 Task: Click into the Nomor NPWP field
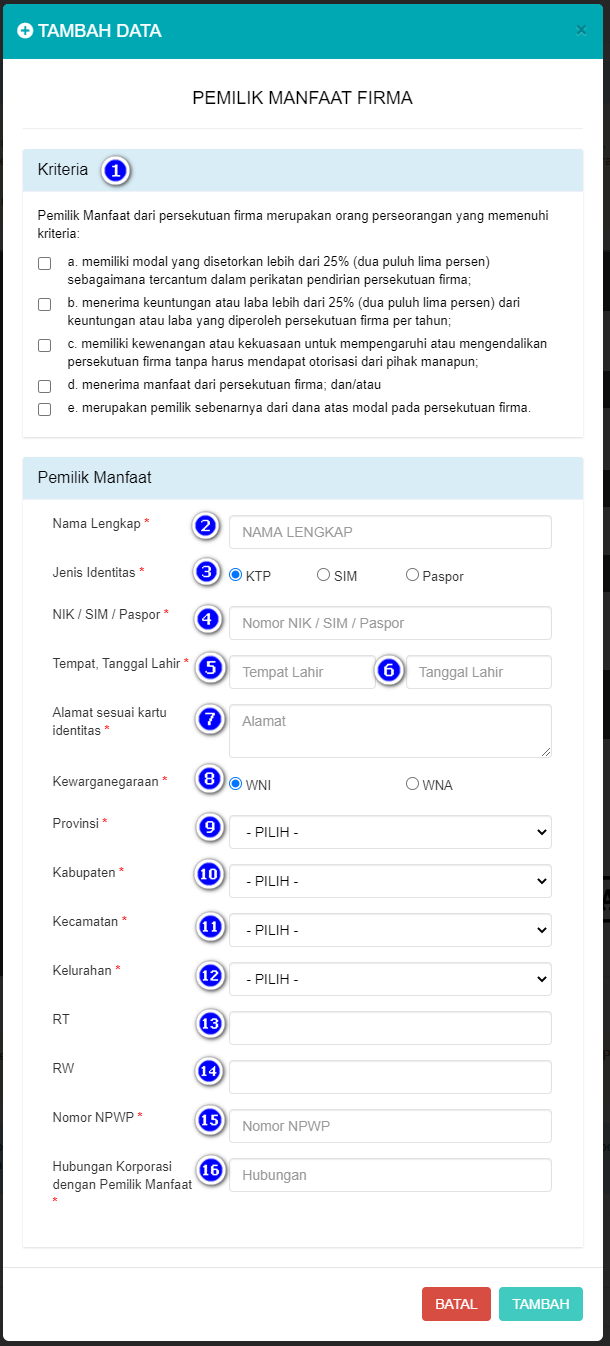pyautogui.click(x=390, y=1126)
